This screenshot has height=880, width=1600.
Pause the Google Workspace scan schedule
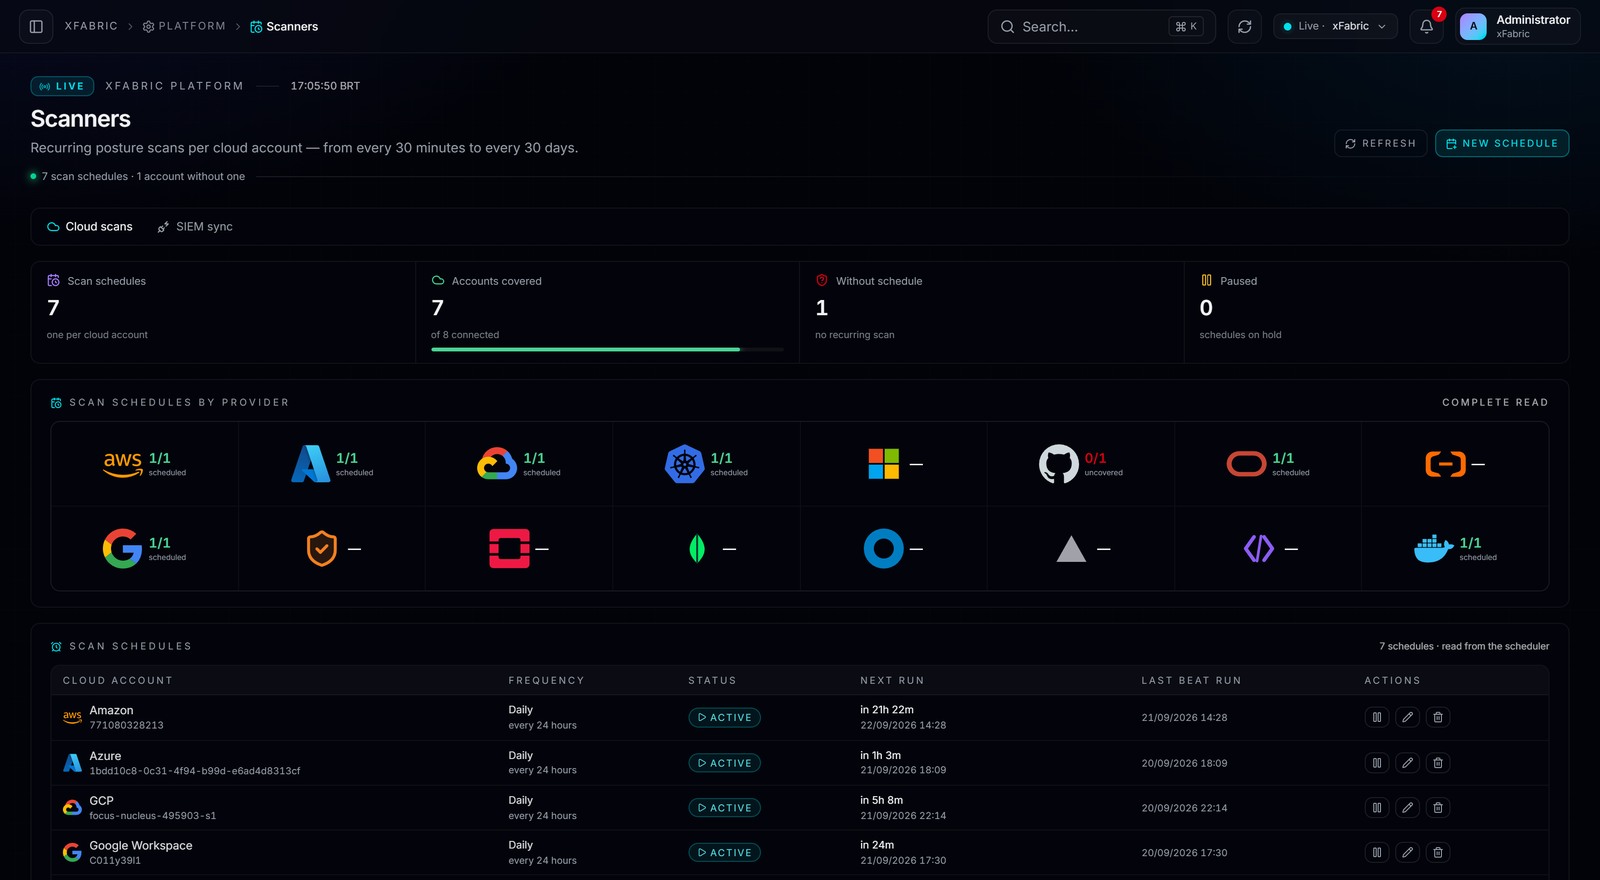(1377, 853)
